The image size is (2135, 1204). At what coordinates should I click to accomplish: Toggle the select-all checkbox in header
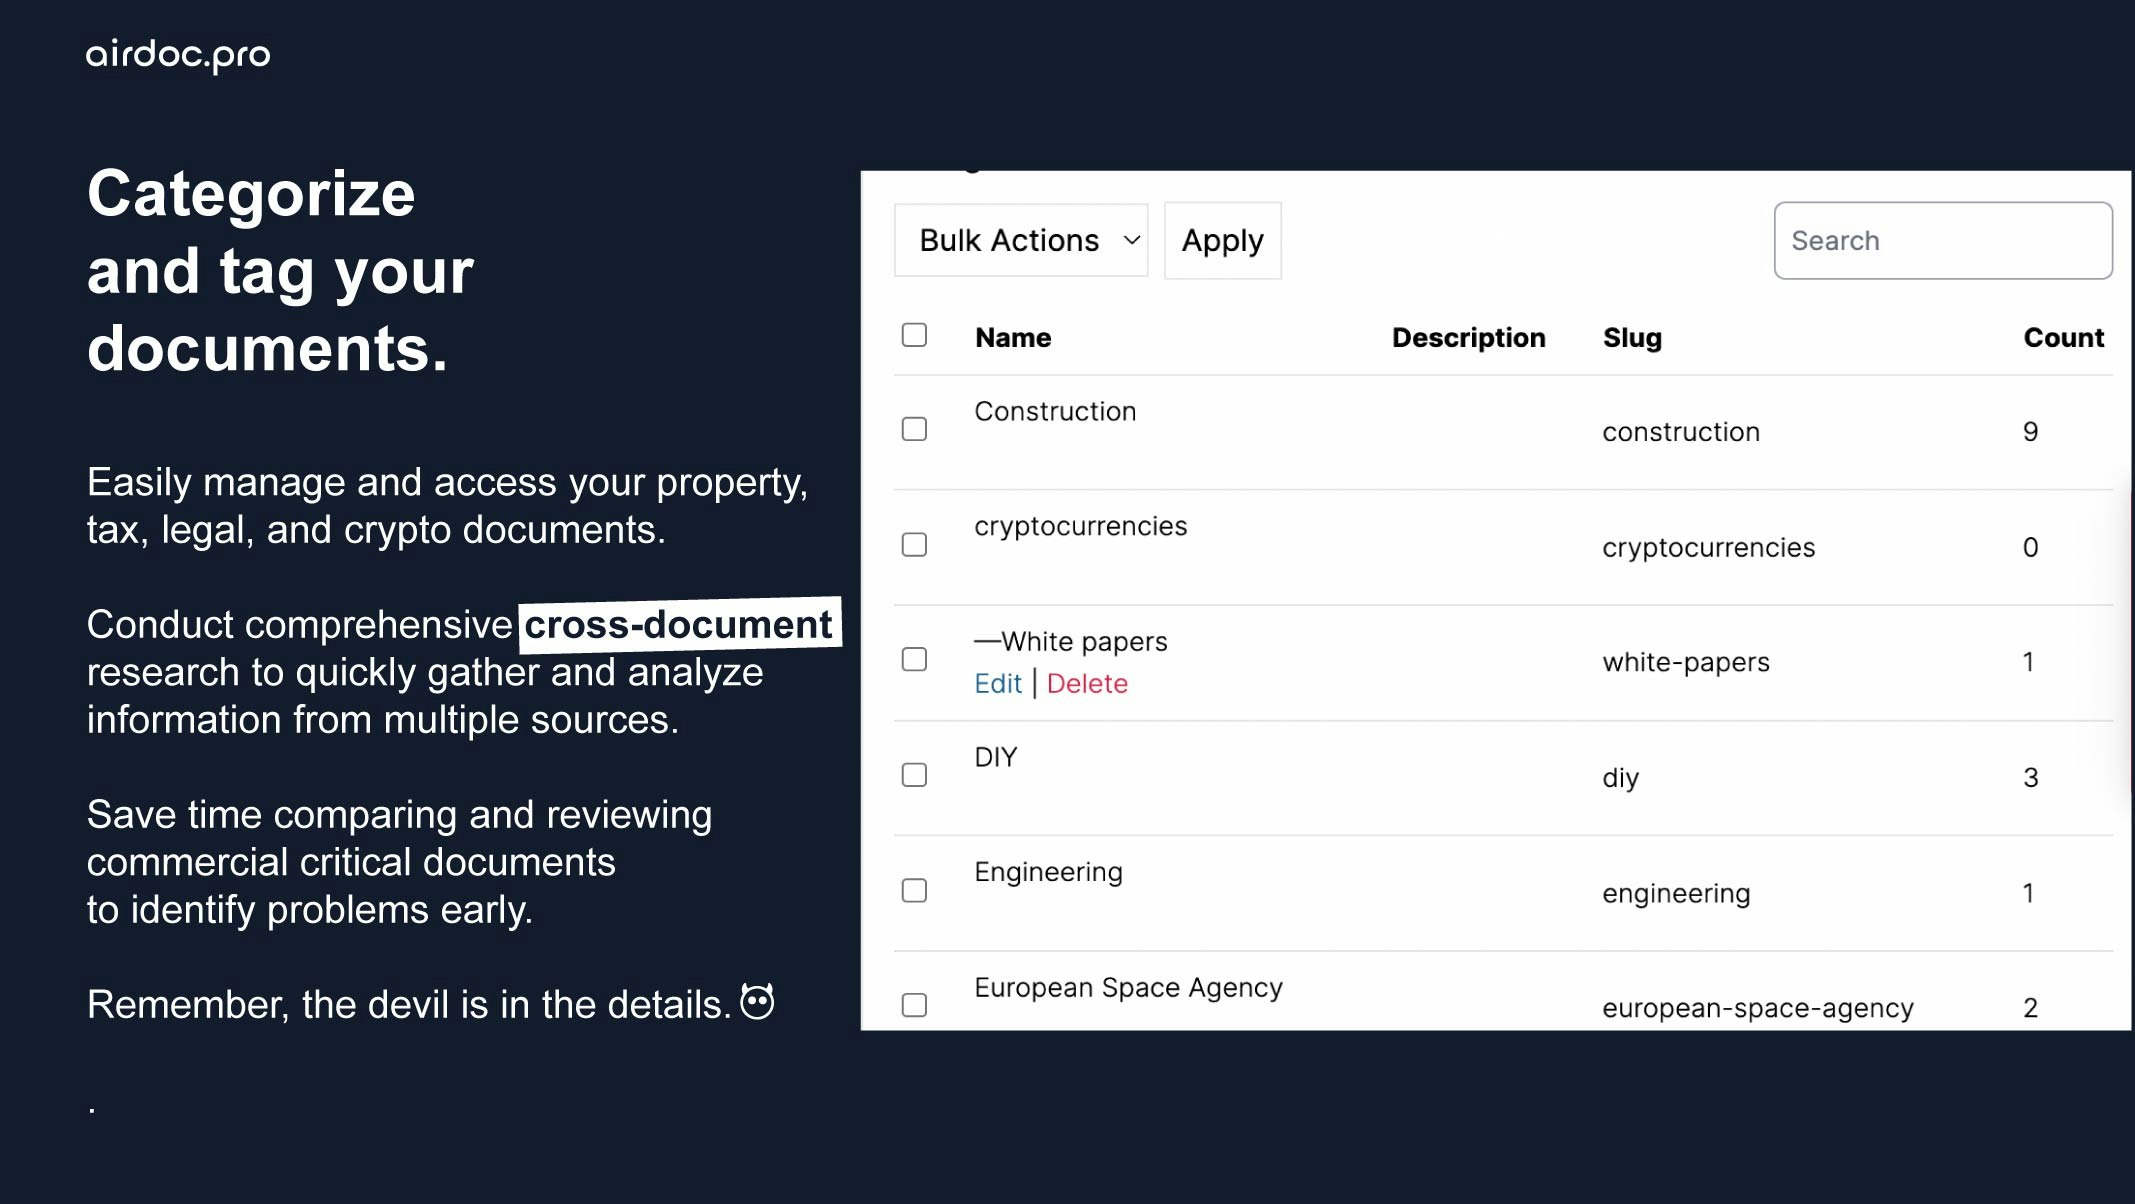[914, 335]
